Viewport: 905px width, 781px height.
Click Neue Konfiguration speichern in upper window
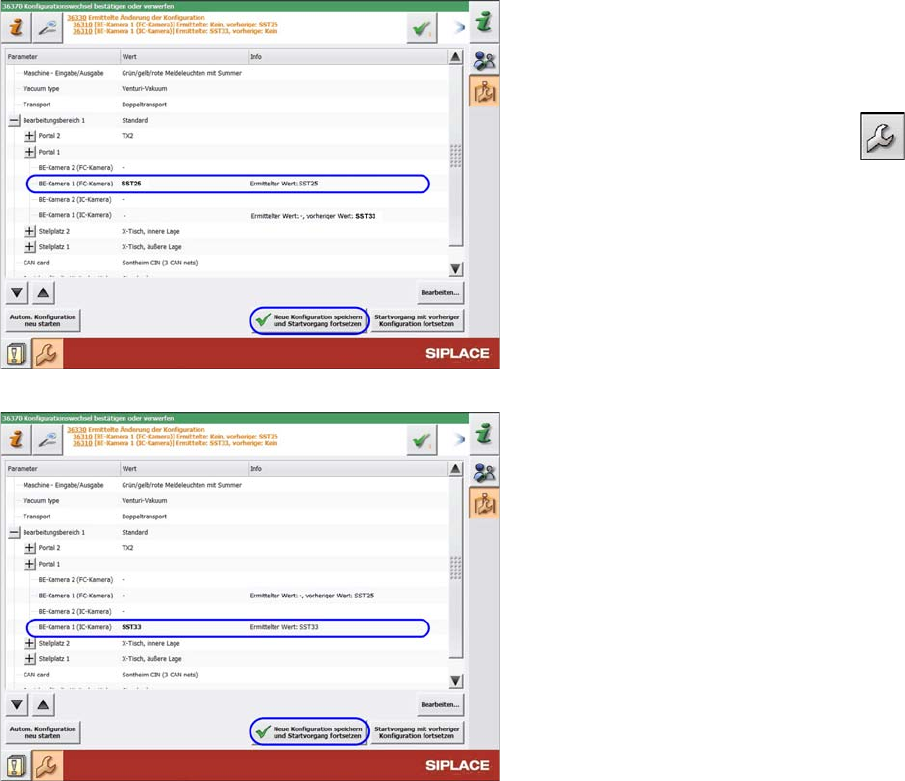coord(310,320)
